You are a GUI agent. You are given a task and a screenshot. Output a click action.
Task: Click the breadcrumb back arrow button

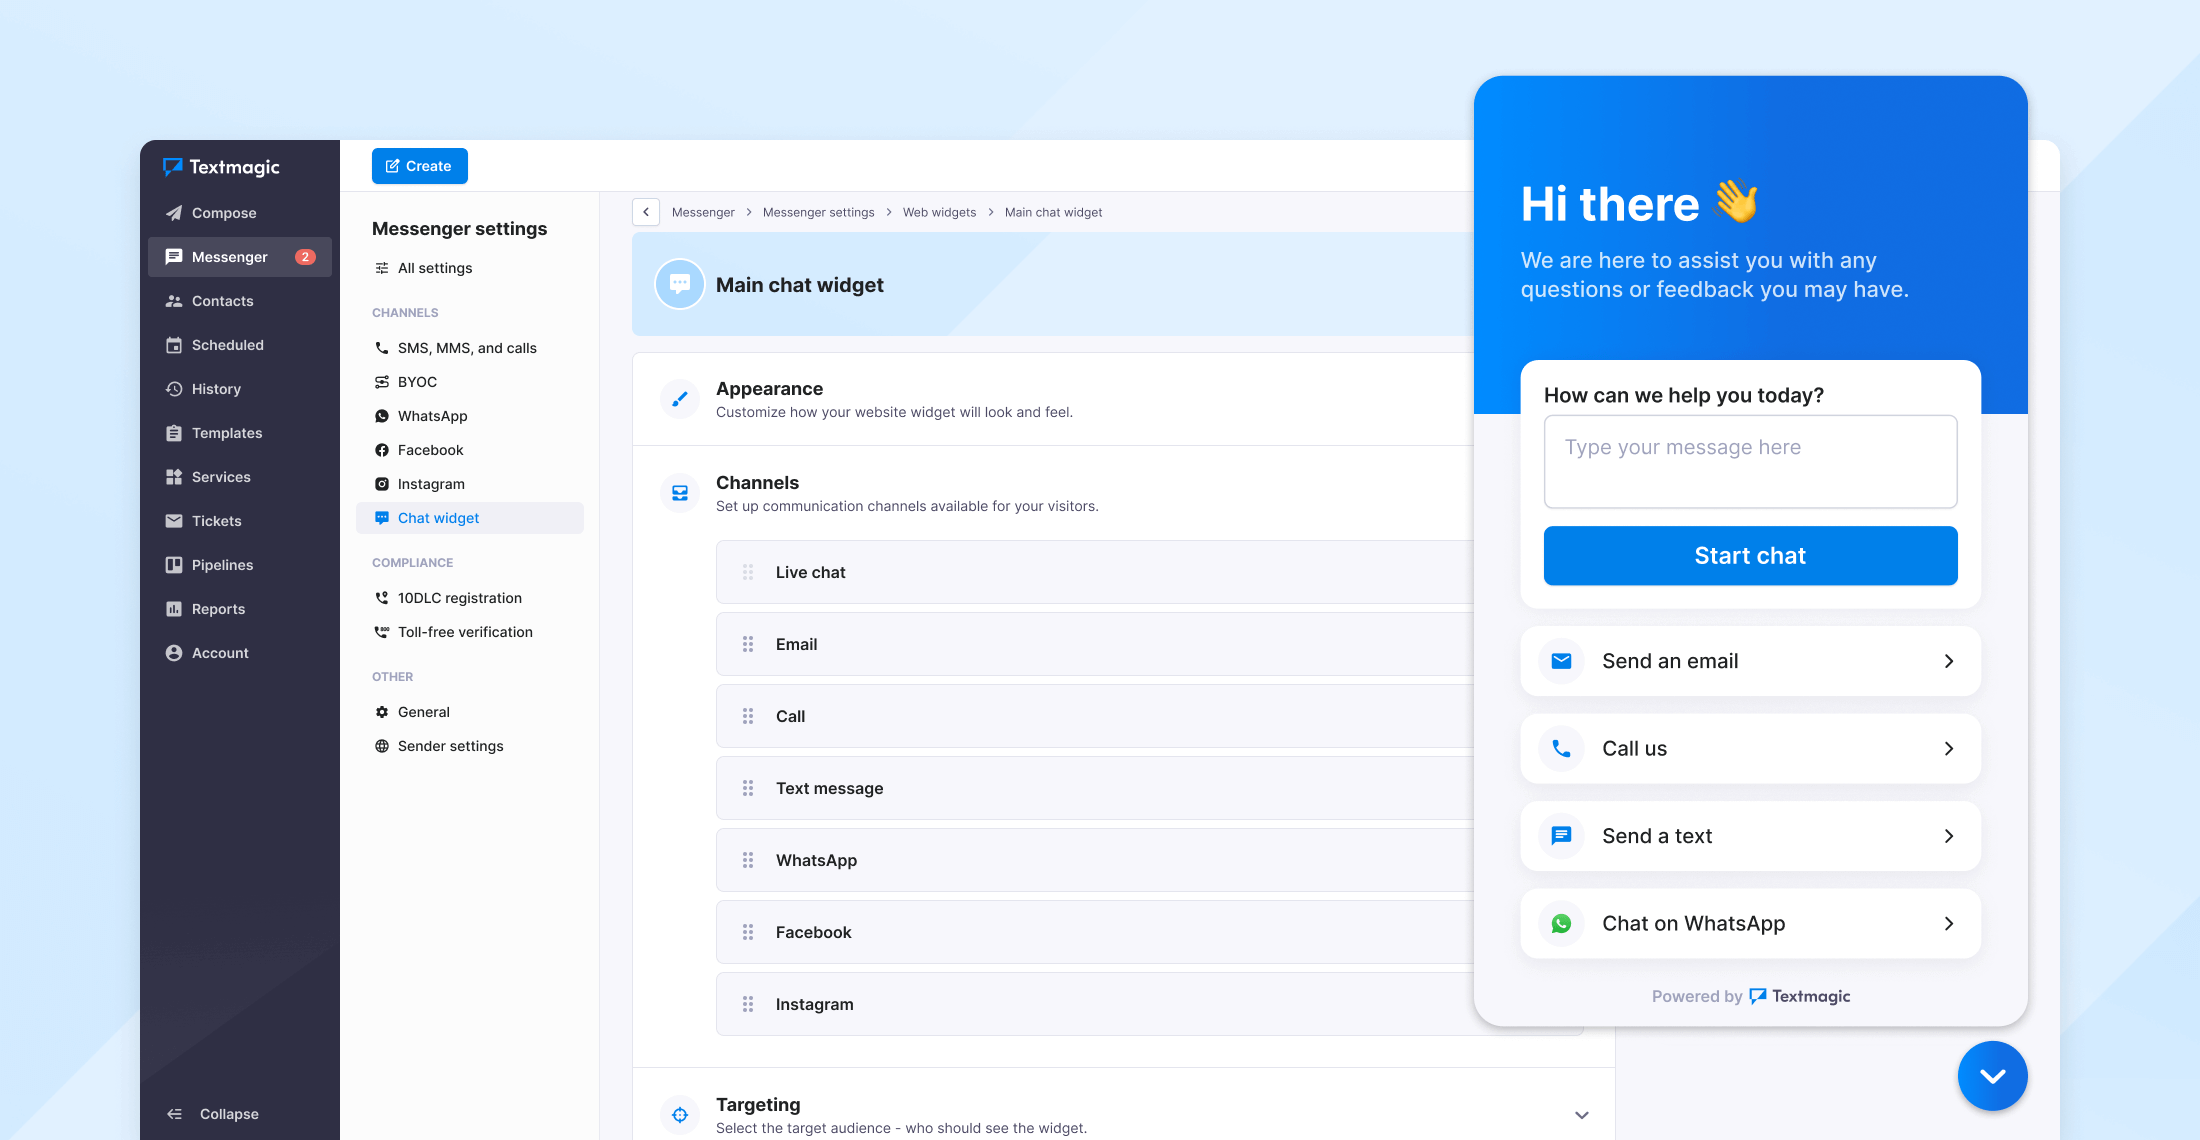(x=646, y=212)
